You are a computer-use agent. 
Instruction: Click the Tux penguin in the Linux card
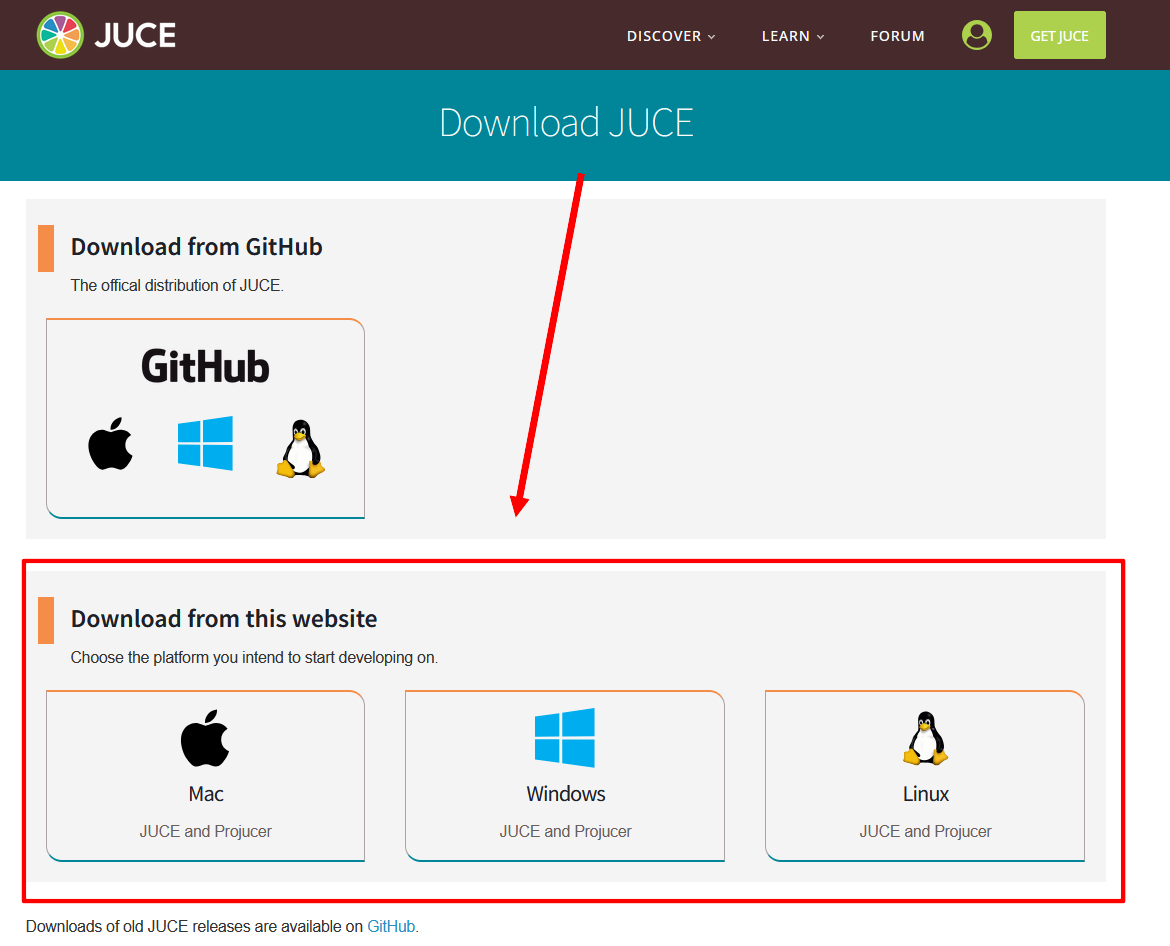(x=925, y=738)
